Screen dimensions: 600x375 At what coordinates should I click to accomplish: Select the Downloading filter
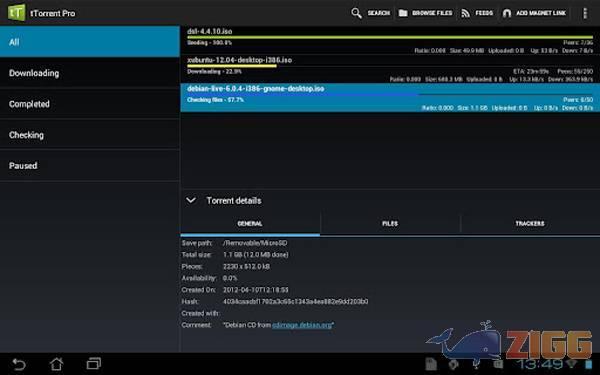pos(90,73)
